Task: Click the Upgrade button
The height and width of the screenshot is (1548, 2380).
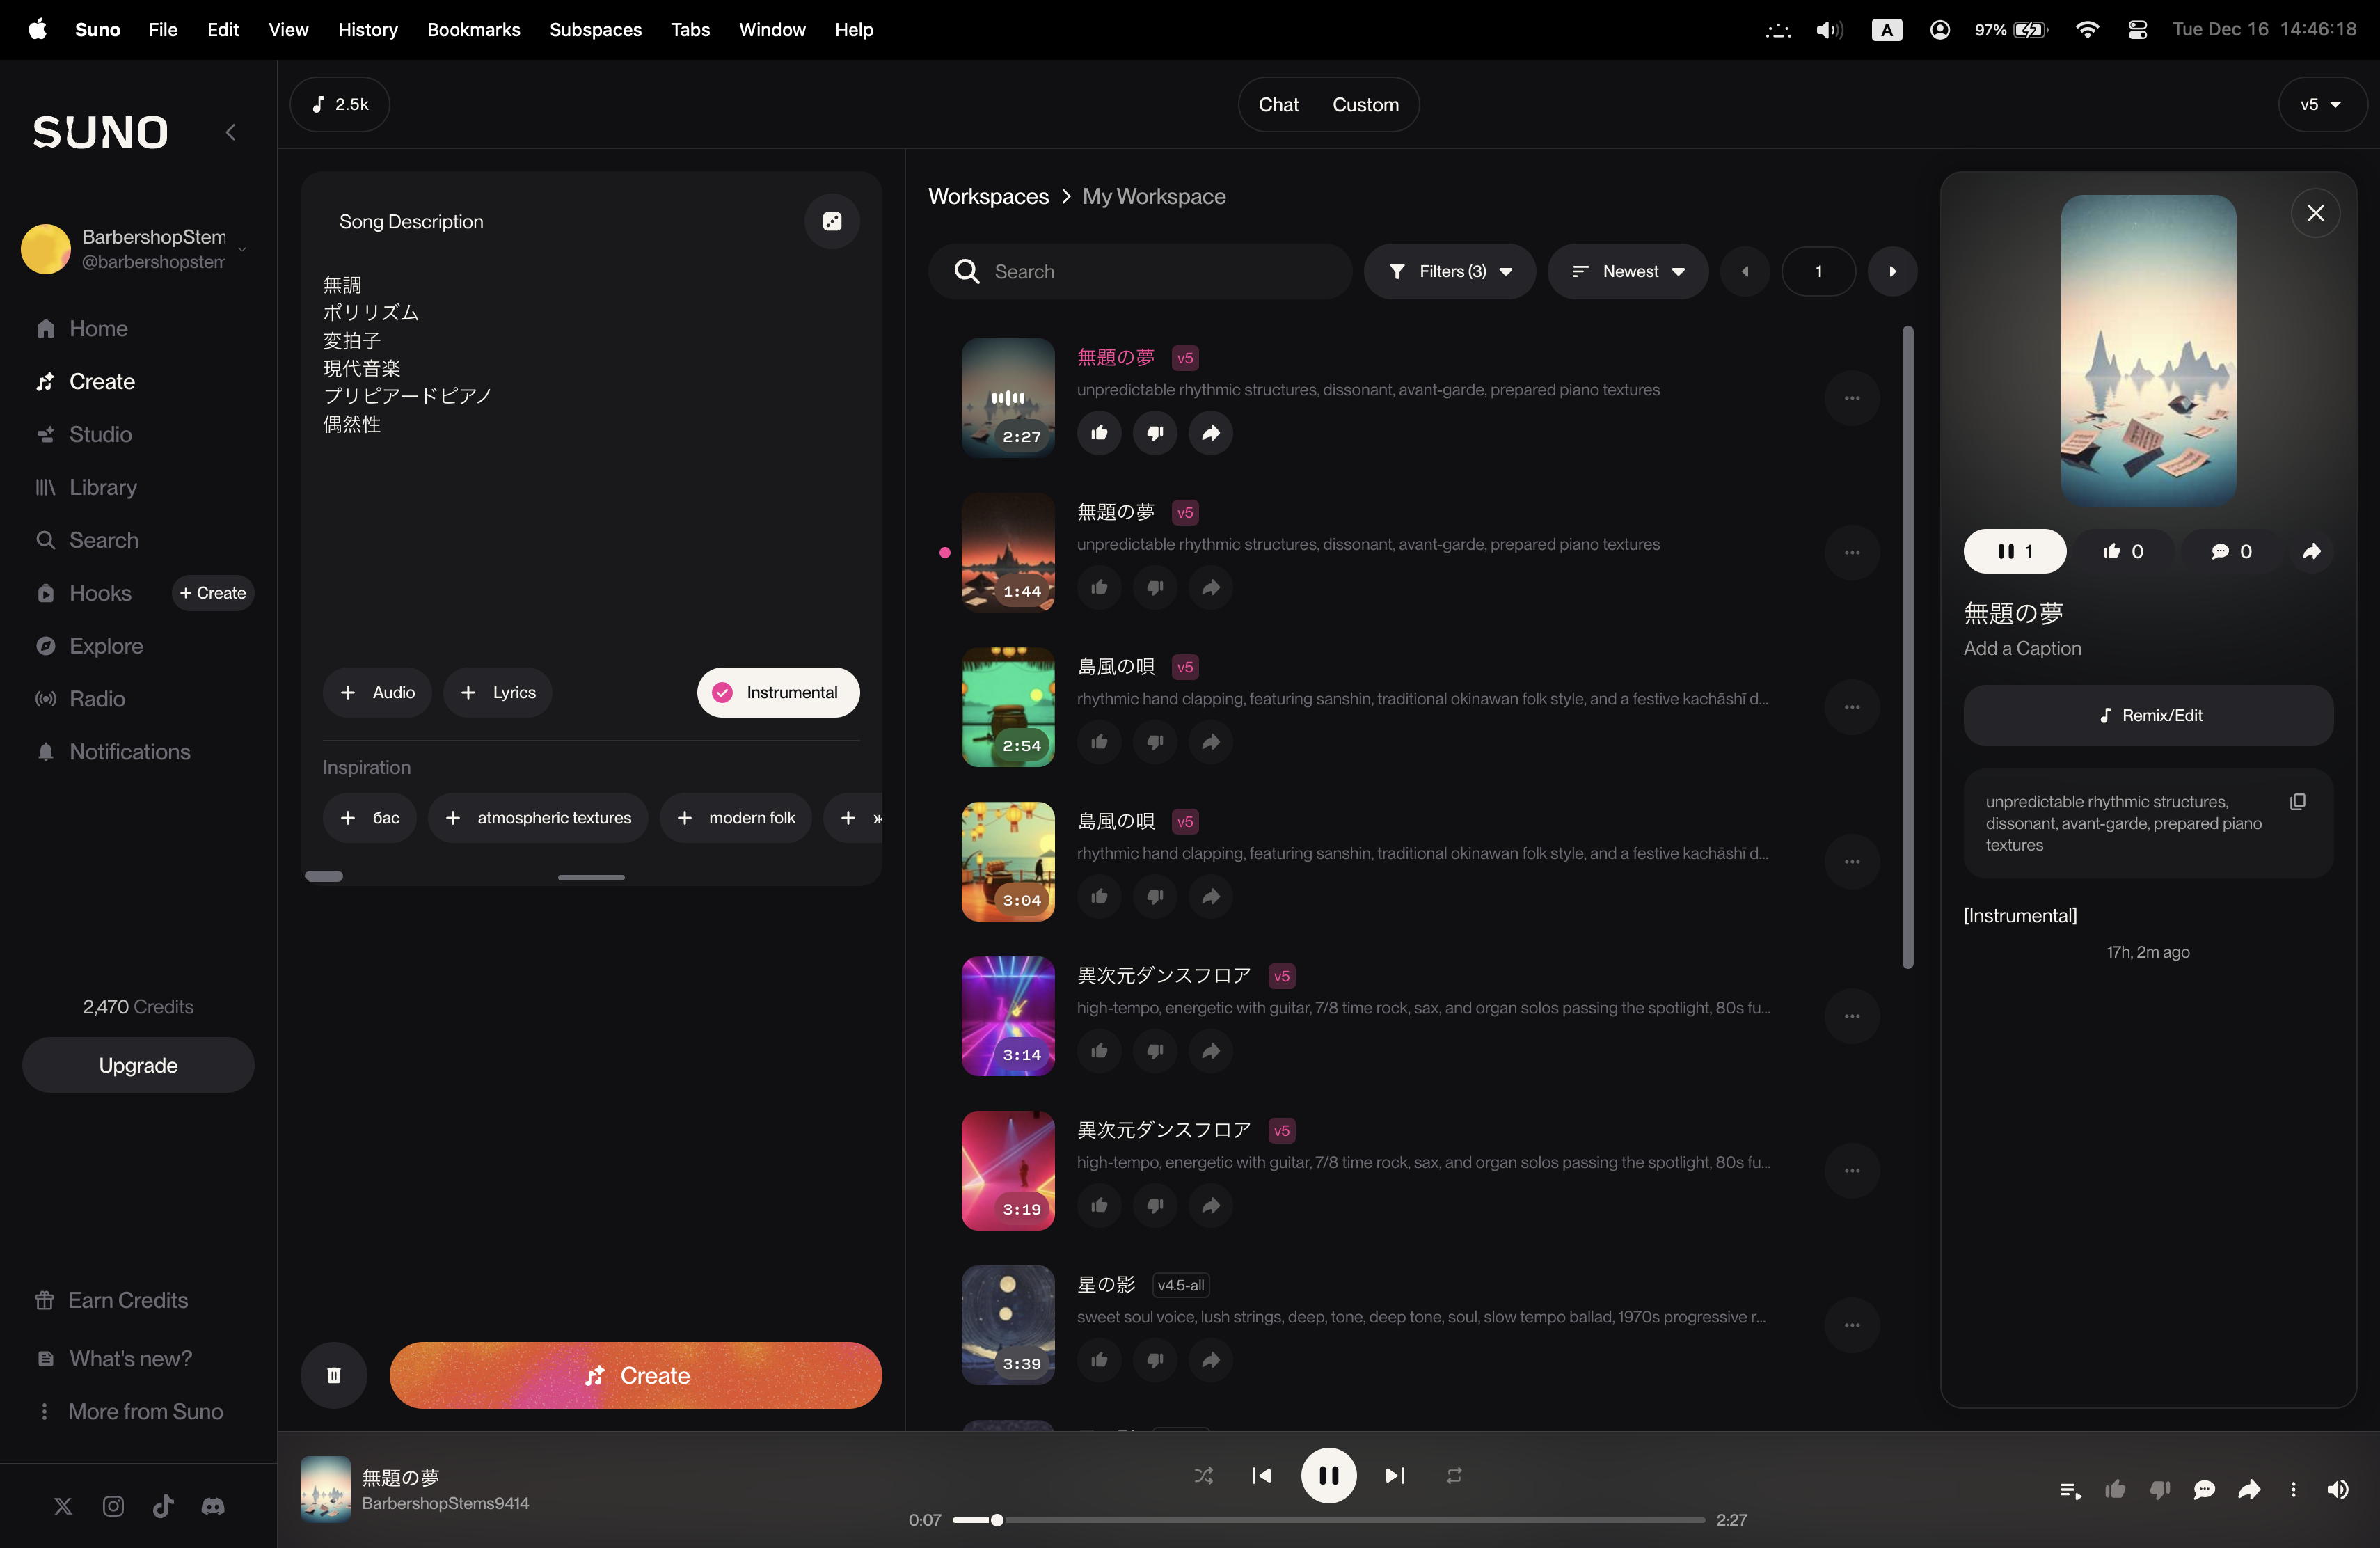Action: (138, 1065)
